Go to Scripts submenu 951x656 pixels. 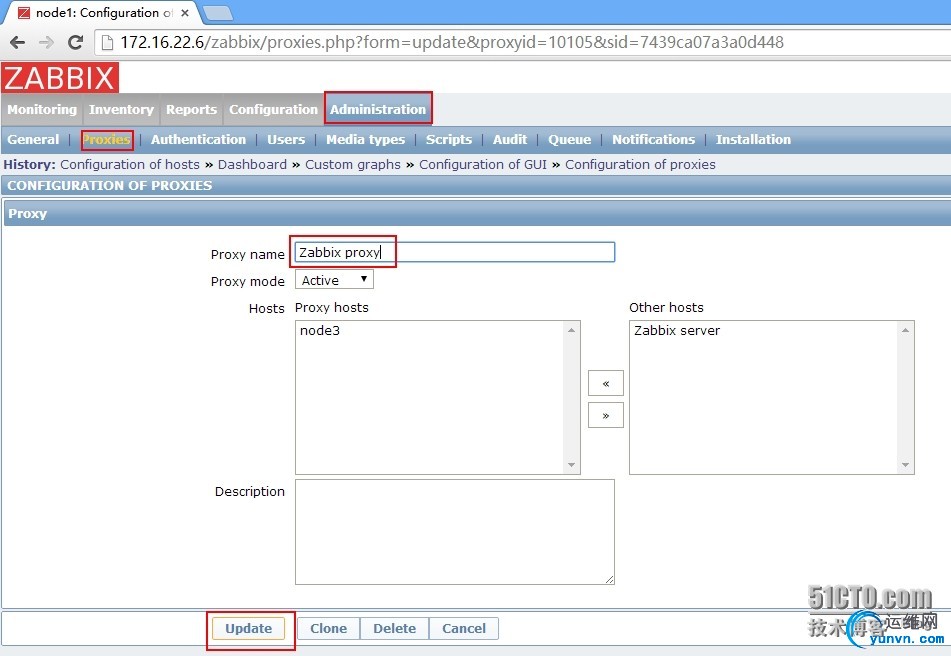(x=449, y=139)
